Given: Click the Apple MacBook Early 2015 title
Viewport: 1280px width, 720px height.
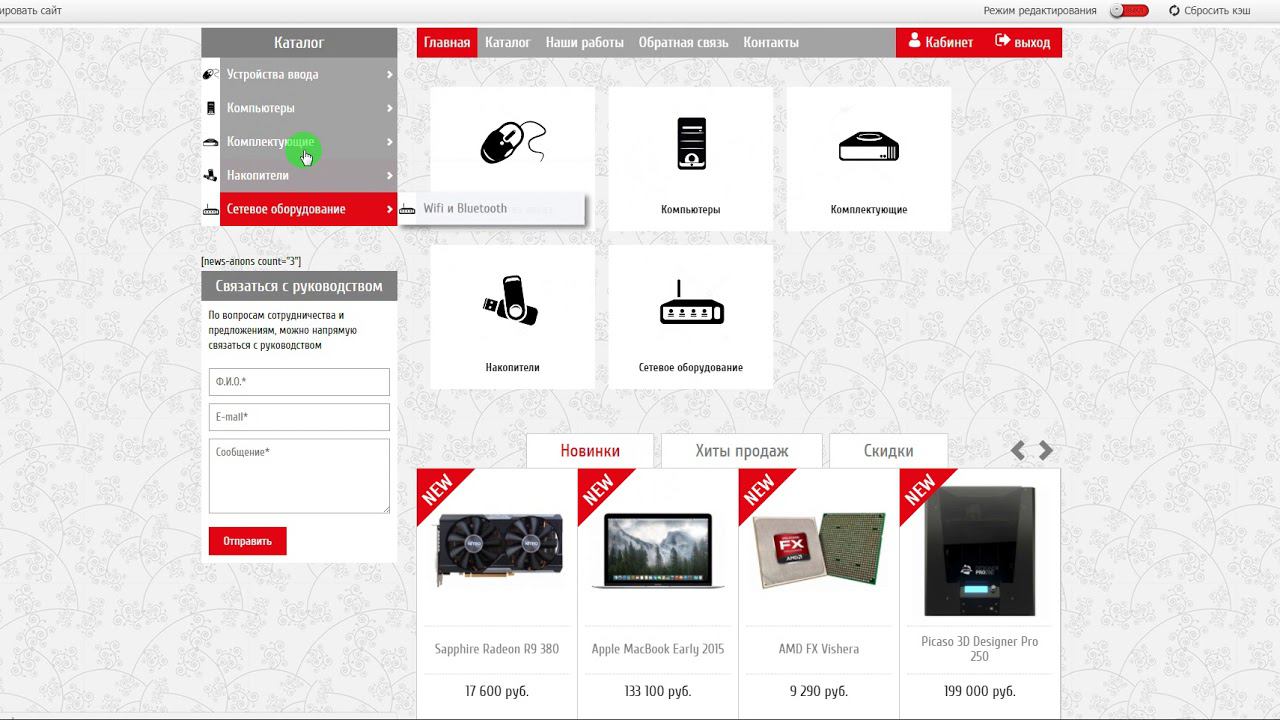Looking at the screenshot, I should click(x=658, y=649).
